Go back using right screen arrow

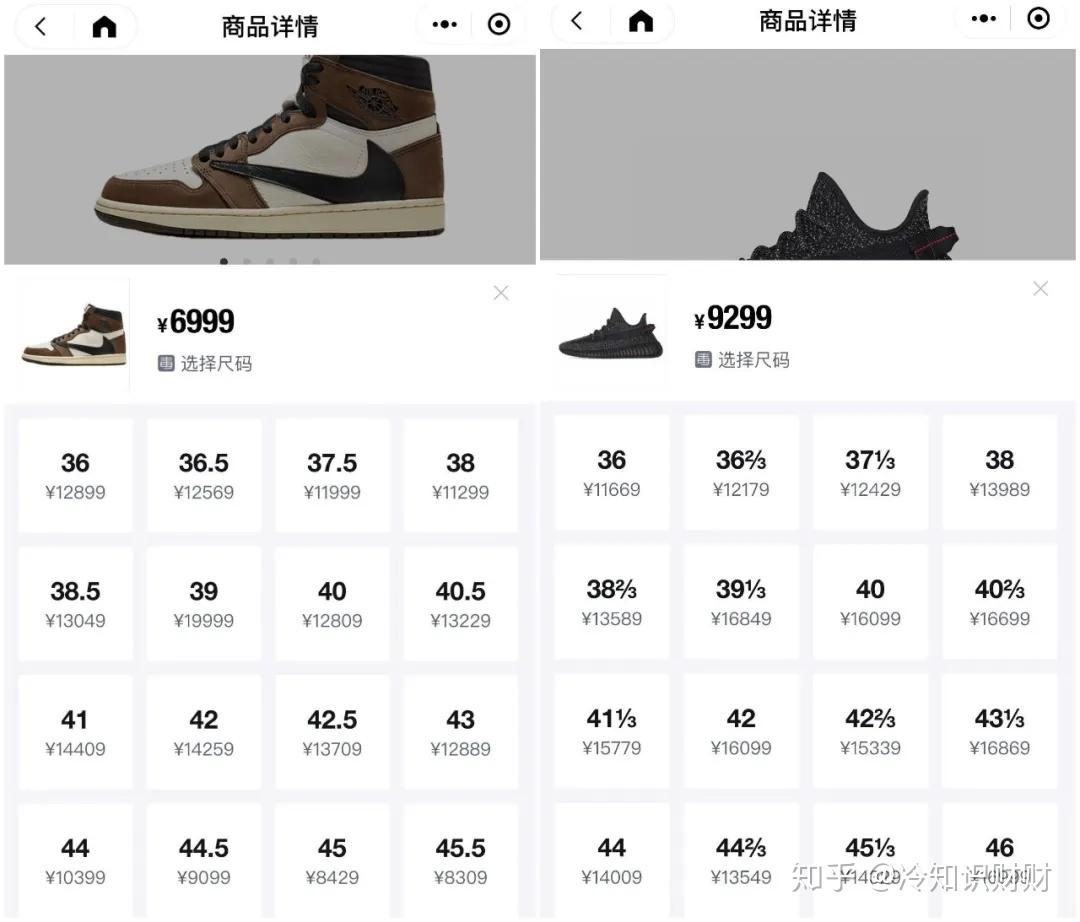577,21
